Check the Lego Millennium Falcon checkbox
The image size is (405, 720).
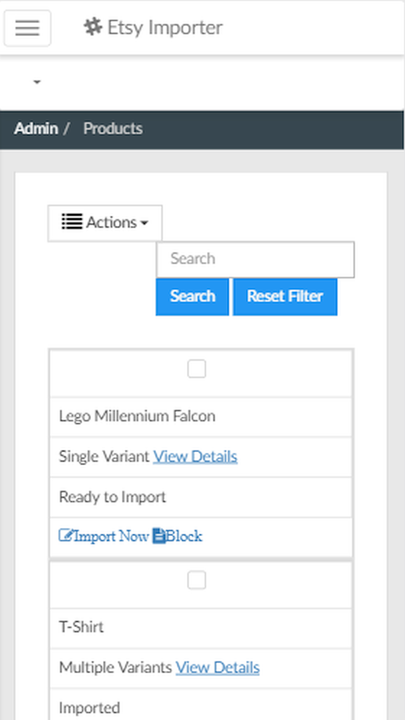click(197, 369)
